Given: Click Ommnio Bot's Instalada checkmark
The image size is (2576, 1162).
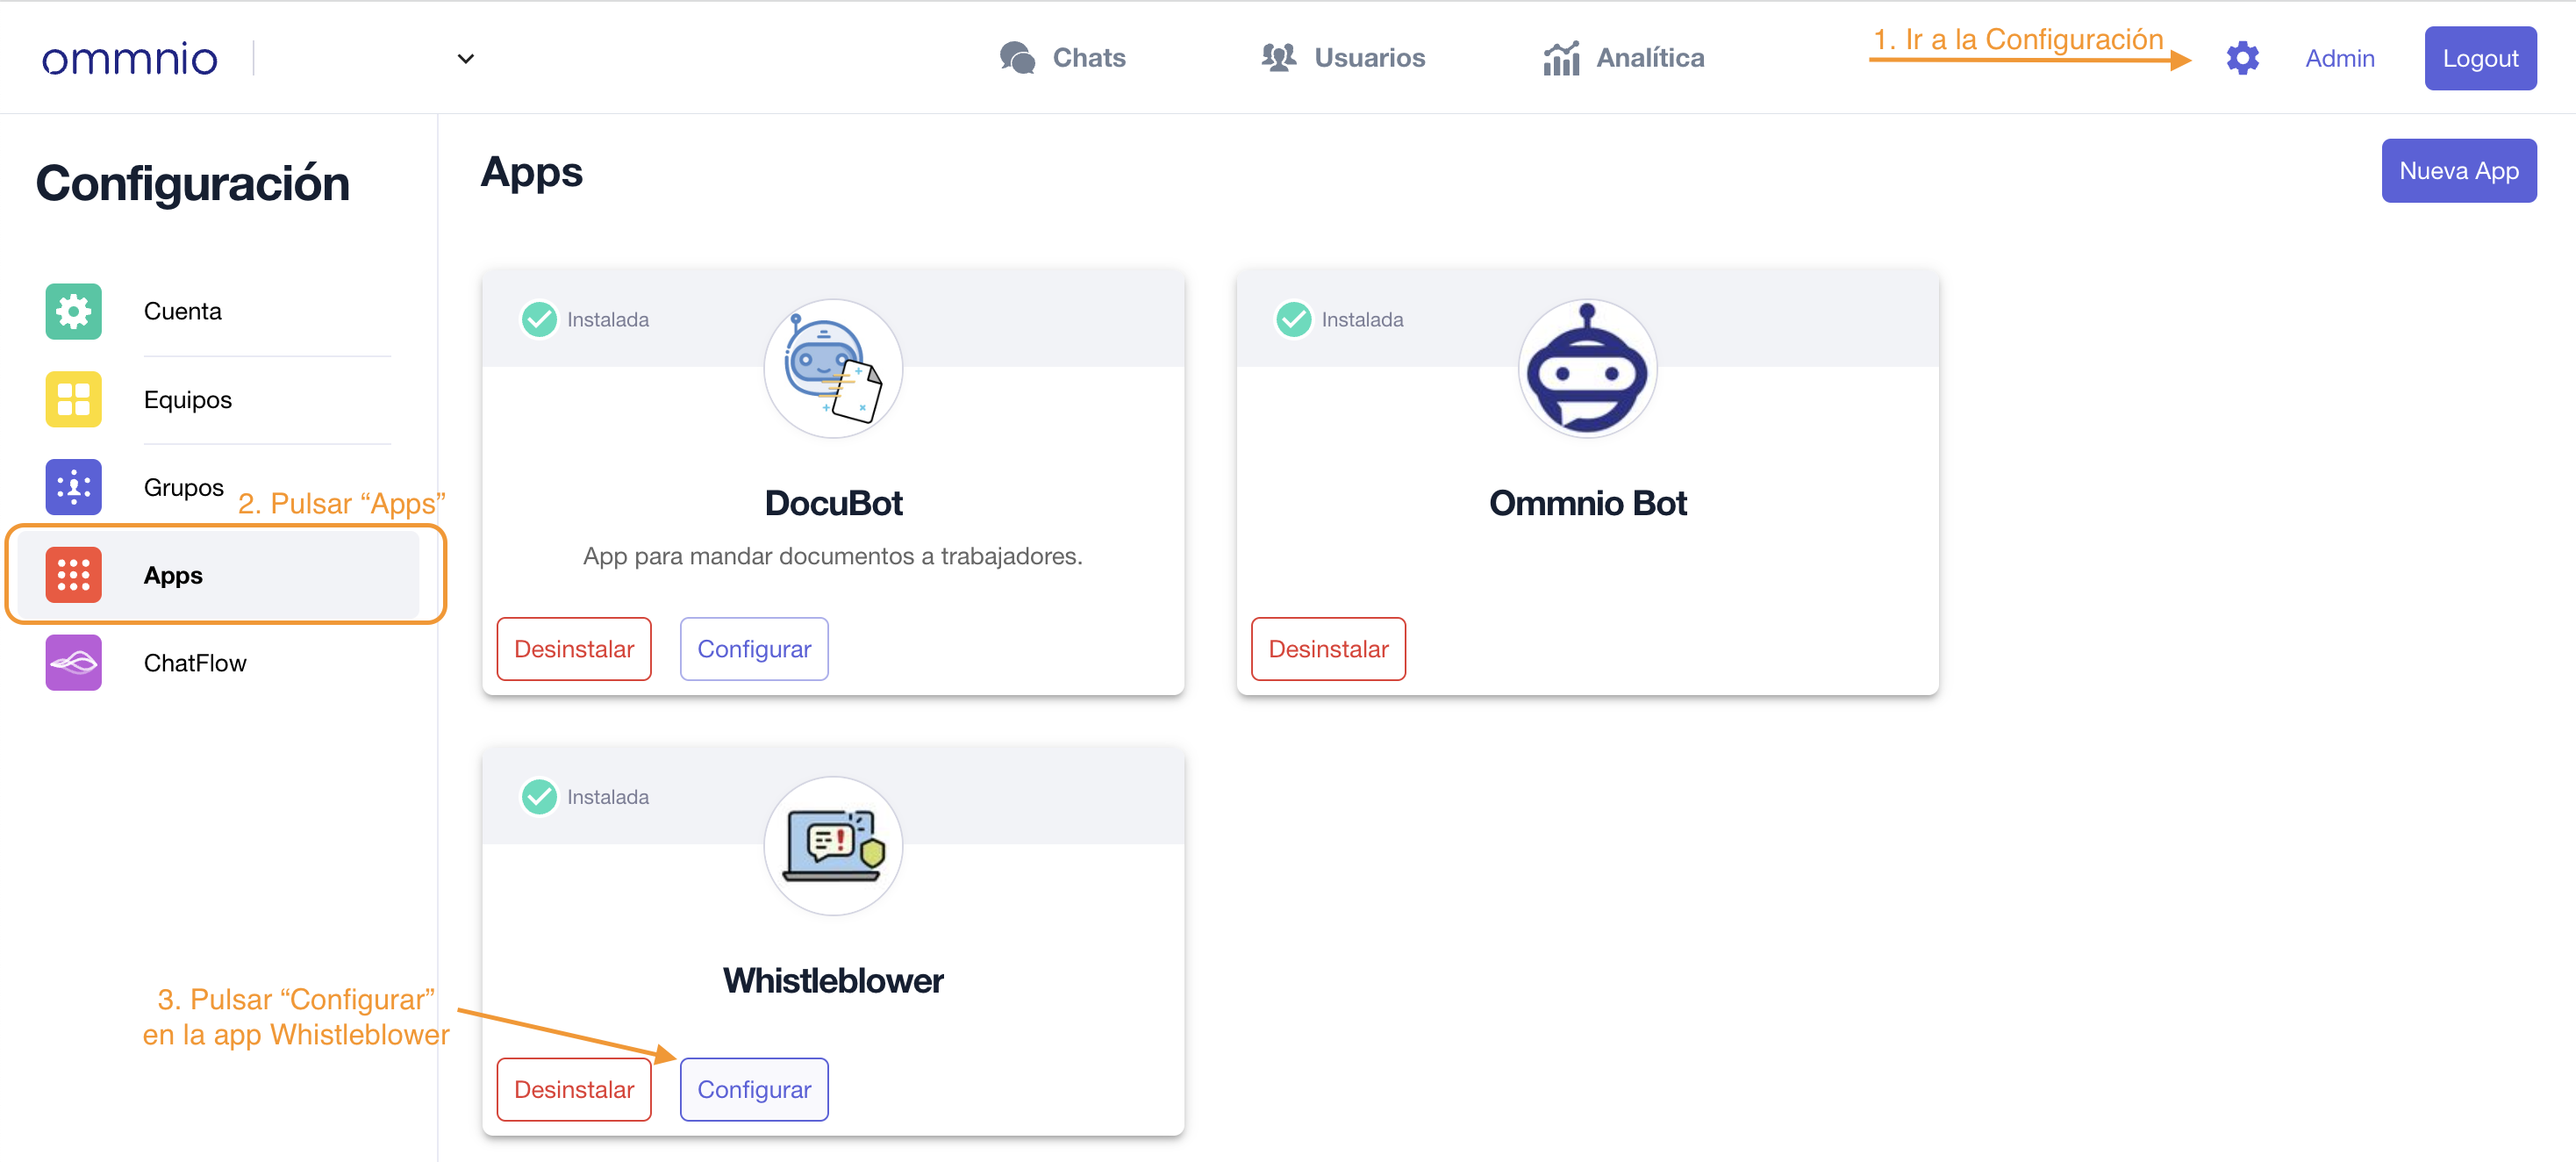Looking at the screenshot, I should (x=1293, y=319).
